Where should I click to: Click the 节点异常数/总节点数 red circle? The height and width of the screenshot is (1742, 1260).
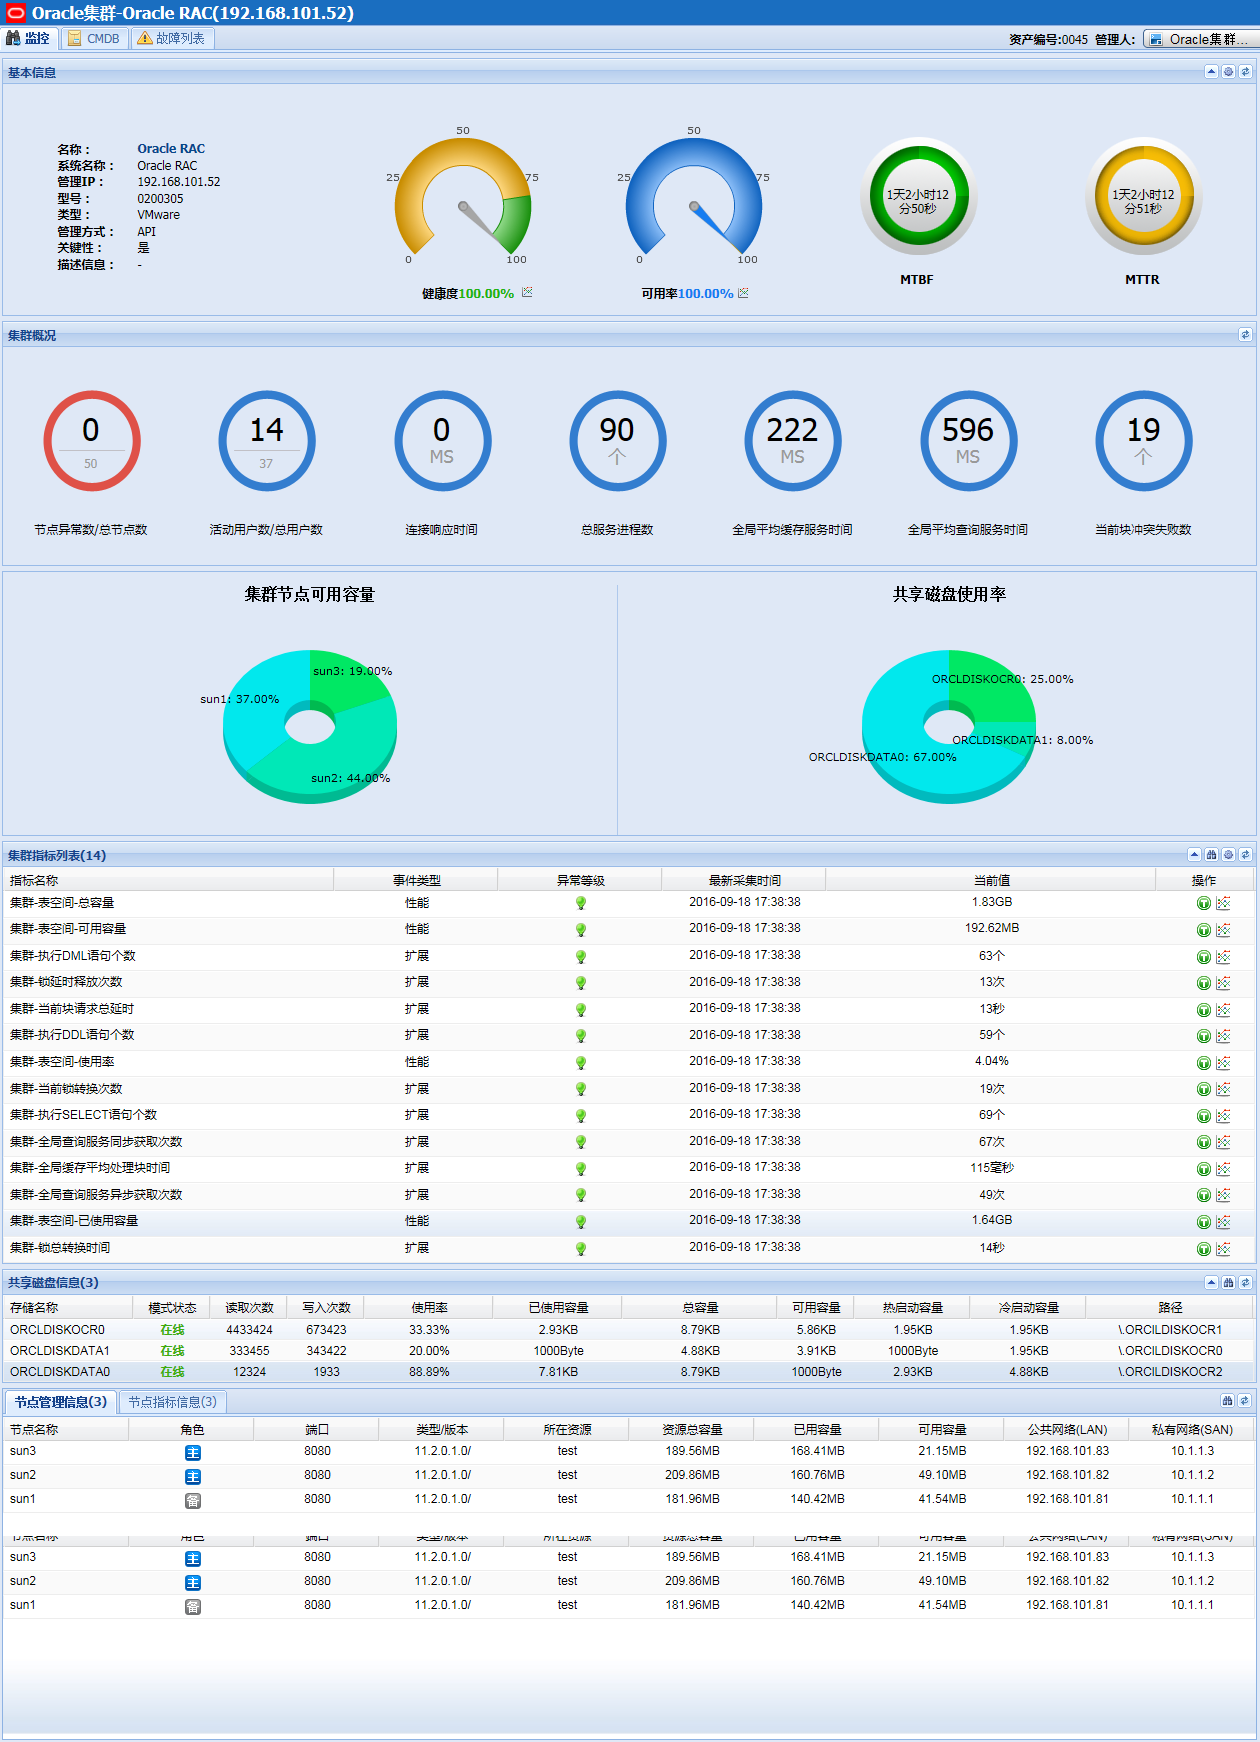coord(91,441)
